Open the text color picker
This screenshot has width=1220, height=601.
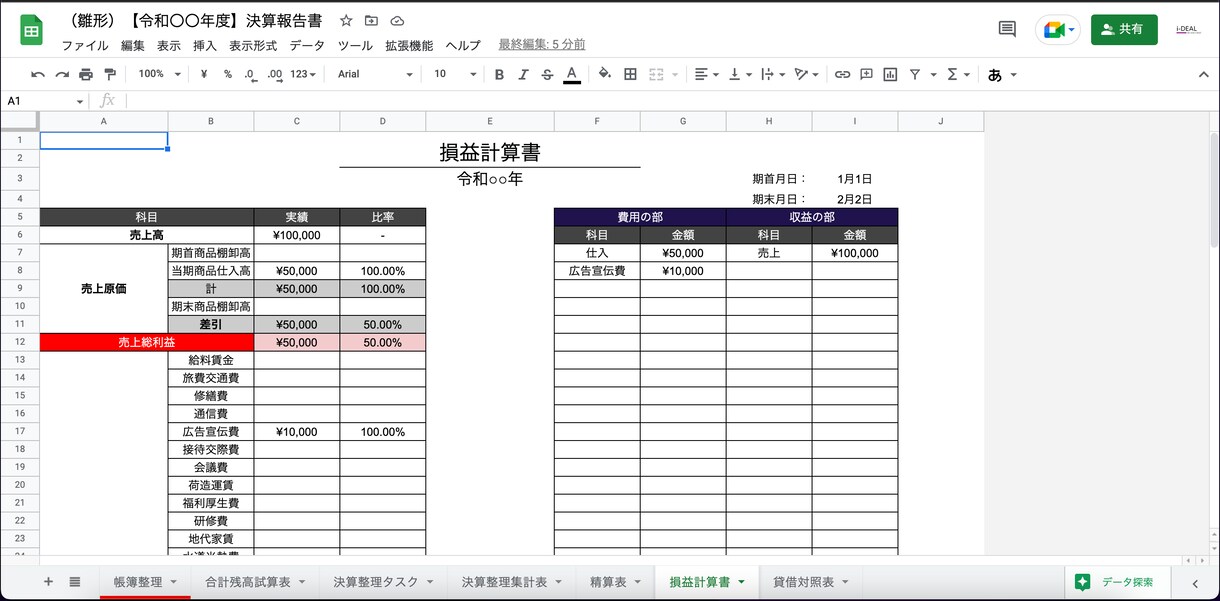click(572, 74)
